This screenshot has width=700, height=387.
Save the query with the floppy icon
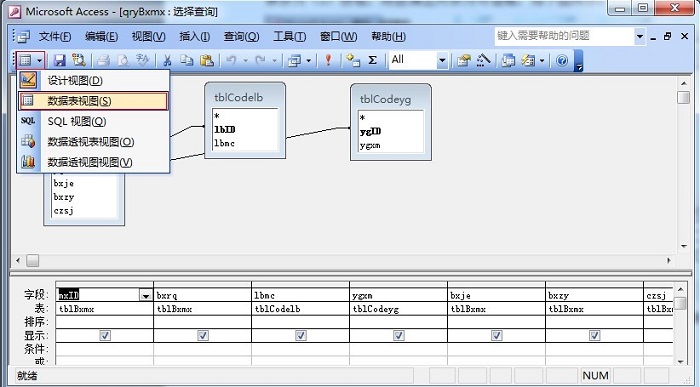pyautogui.click(x=59, y=60)
